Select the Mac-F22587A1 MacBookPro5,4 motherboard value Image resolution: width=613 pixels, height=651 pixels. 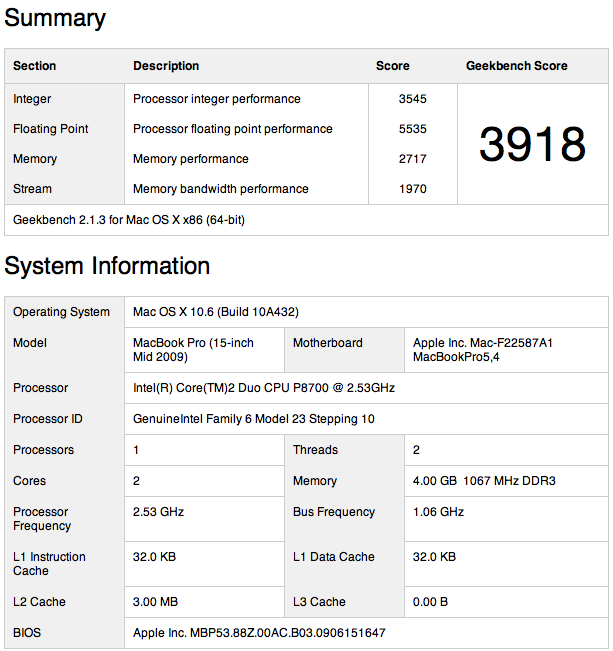point(483,350)
